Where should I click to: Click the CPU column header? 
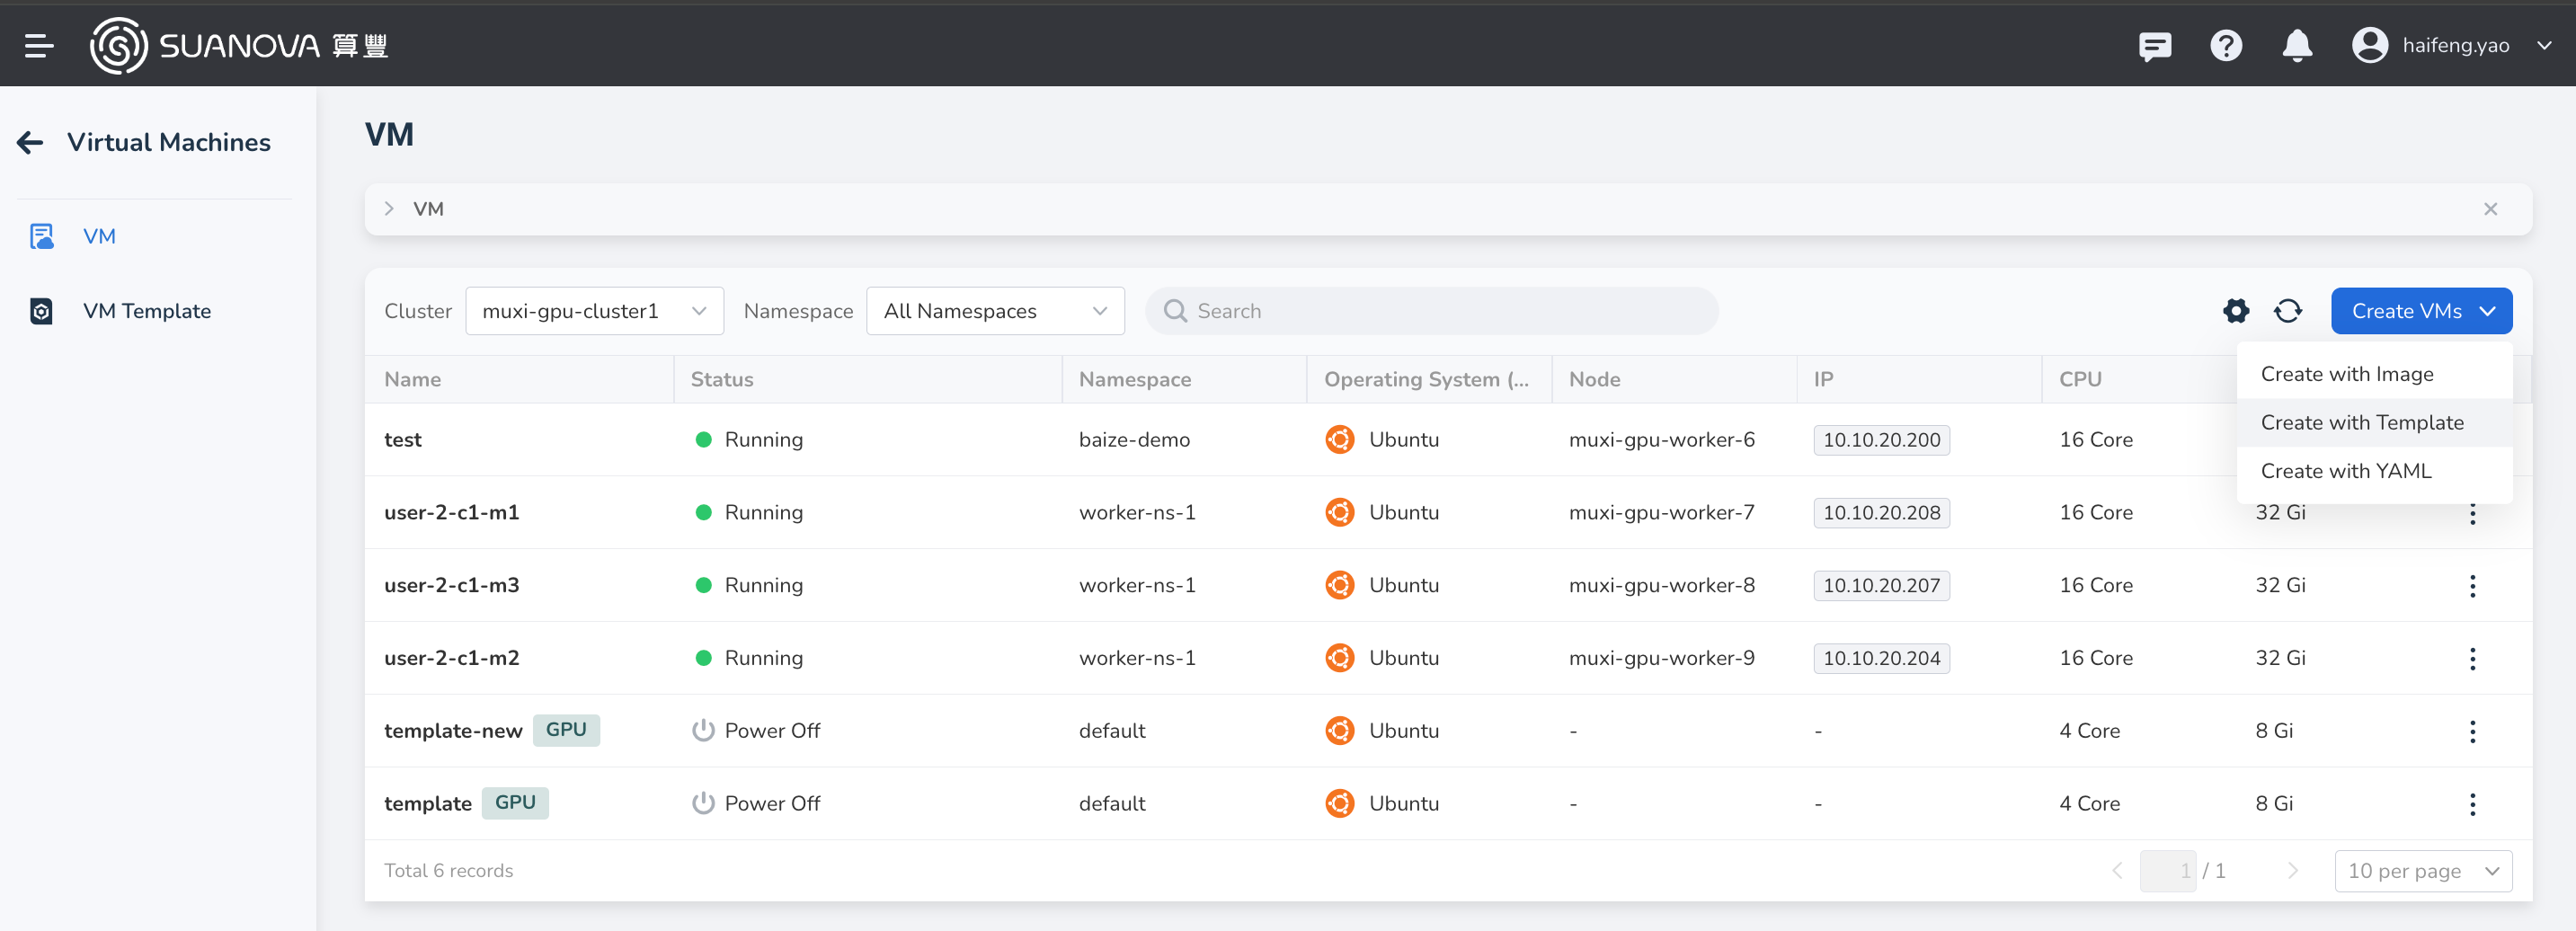pyautogui.click(x=2080, y=380)
